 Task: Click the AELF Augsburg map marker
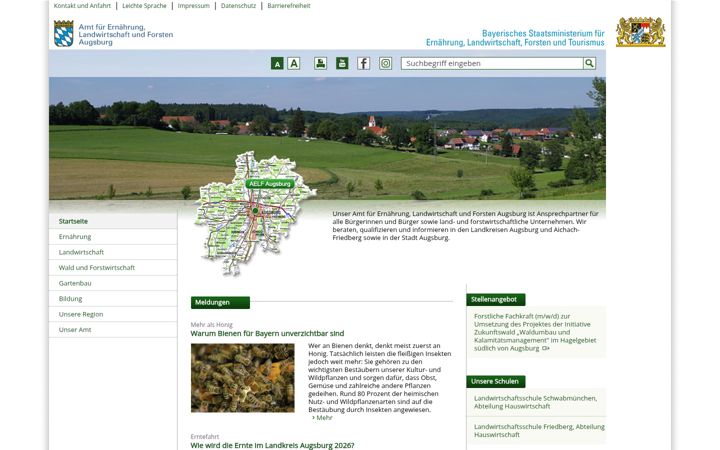point(270,184)
